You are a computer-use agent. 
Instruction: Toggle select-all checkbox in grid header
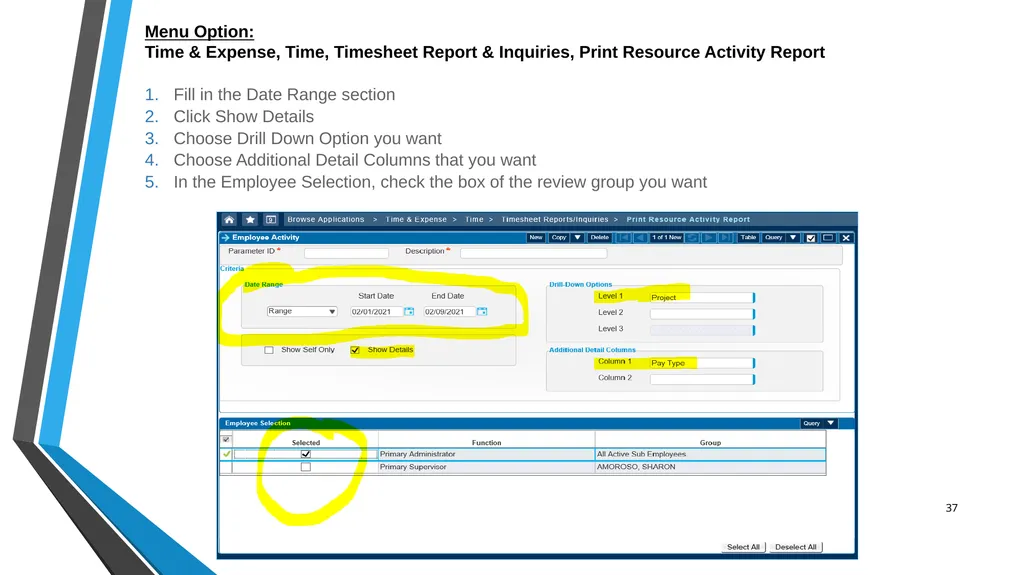[x=226, y=440]
